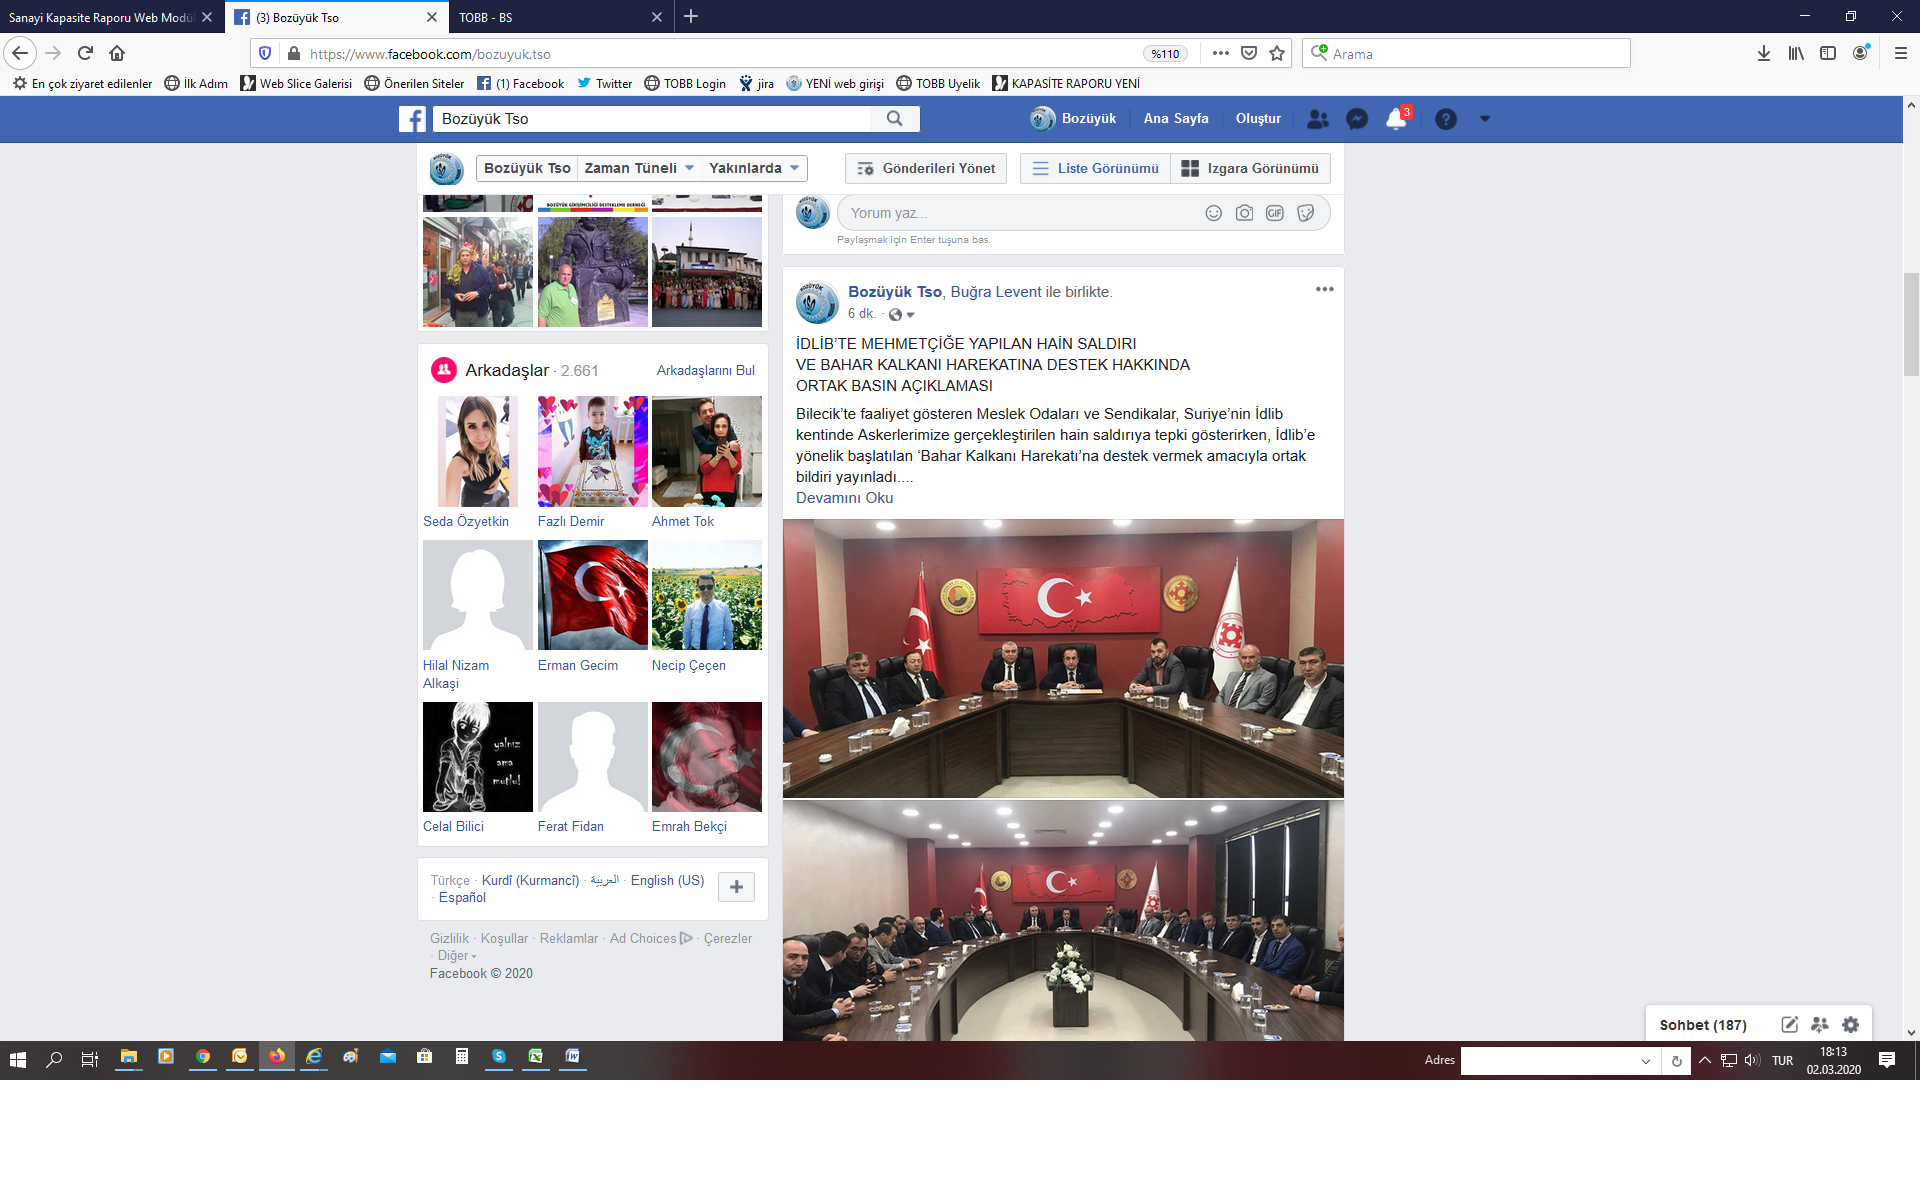Open Buğra Levent profile link
The width and height of the screenshot is (1920, 1202).
995,292
